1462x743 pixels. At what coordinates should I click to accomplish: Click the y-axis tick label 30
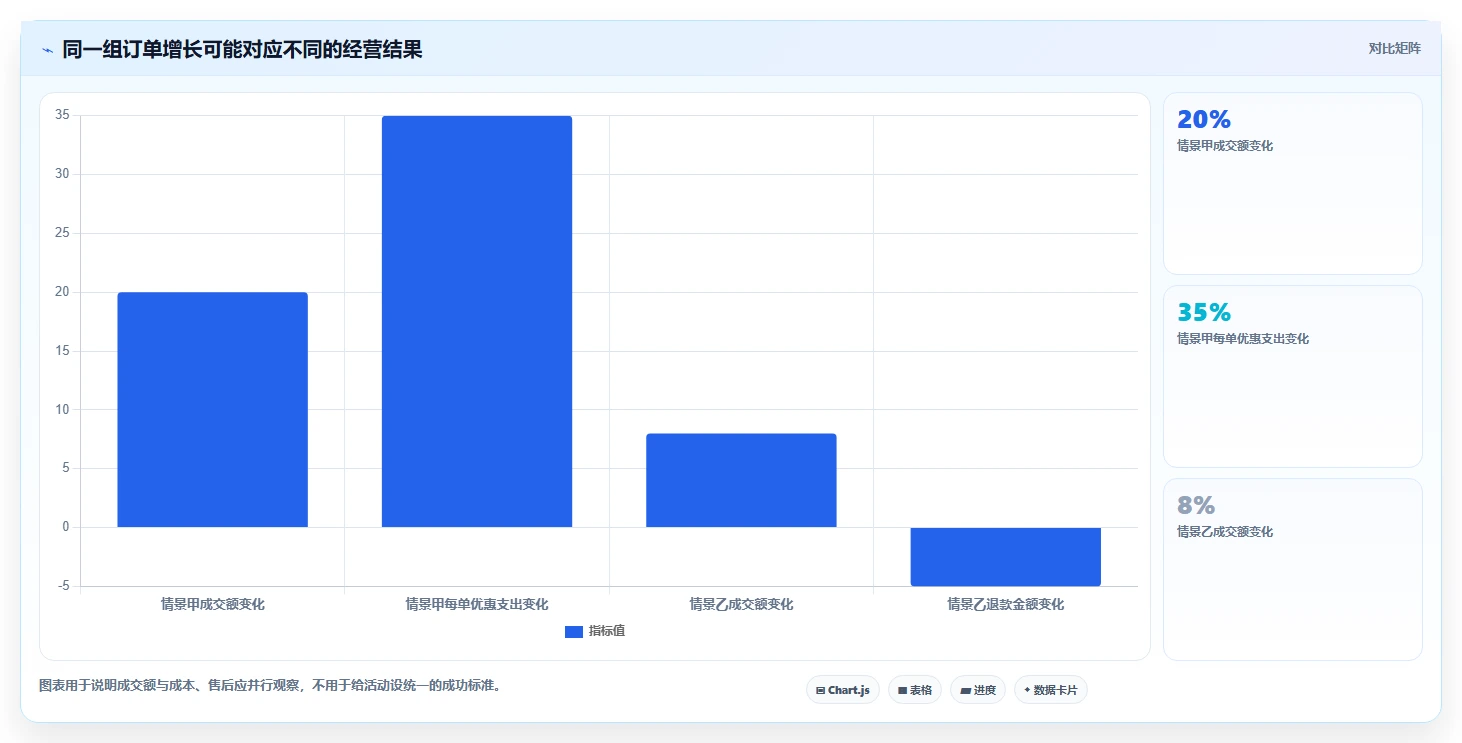62,174
